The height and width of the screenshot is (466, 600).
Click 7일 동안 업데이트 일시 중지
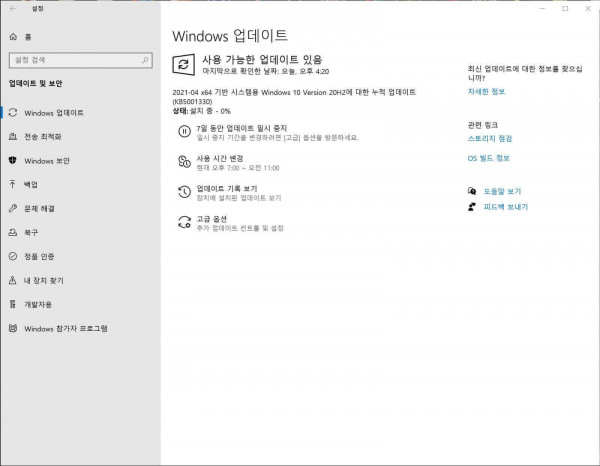coord(241,128)
